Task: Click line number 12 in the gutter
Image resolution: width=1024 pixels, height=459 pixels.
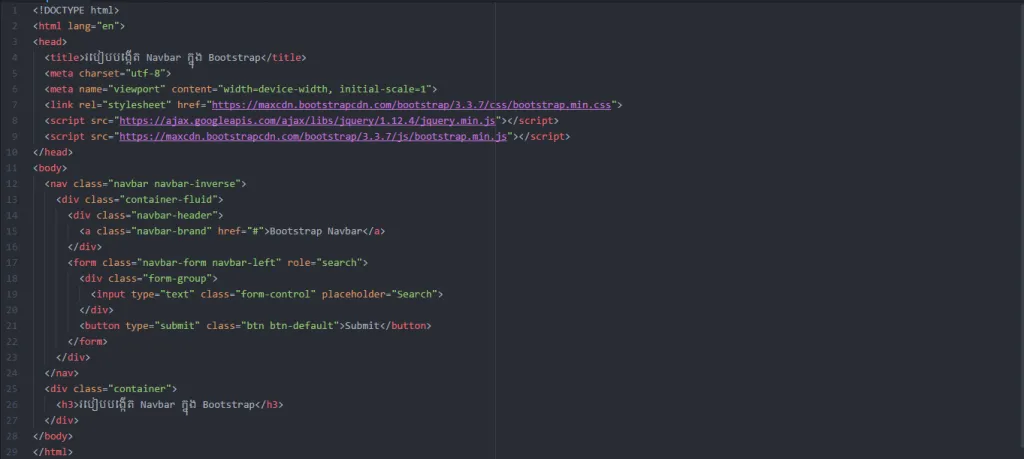Action: point(12,184)
